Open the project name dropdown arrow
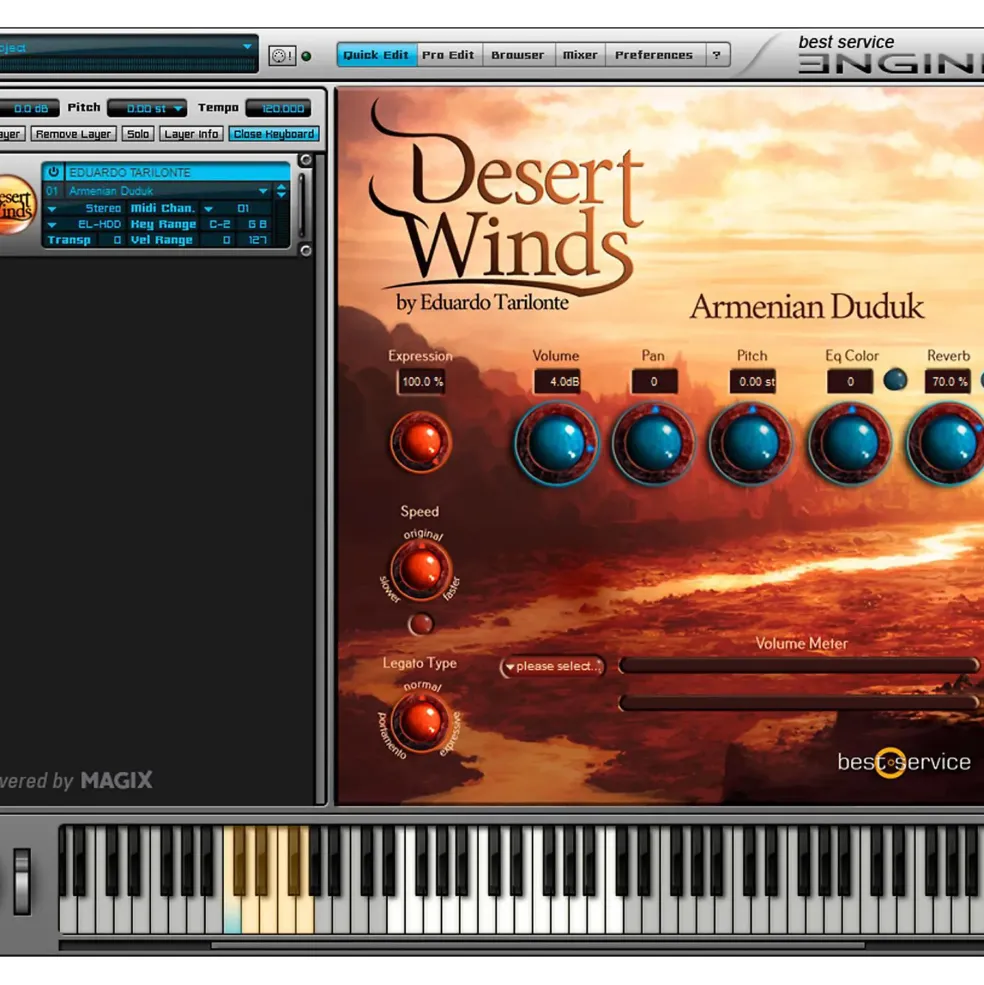Screen dimensions: 984x985 [x=248, y=46]
